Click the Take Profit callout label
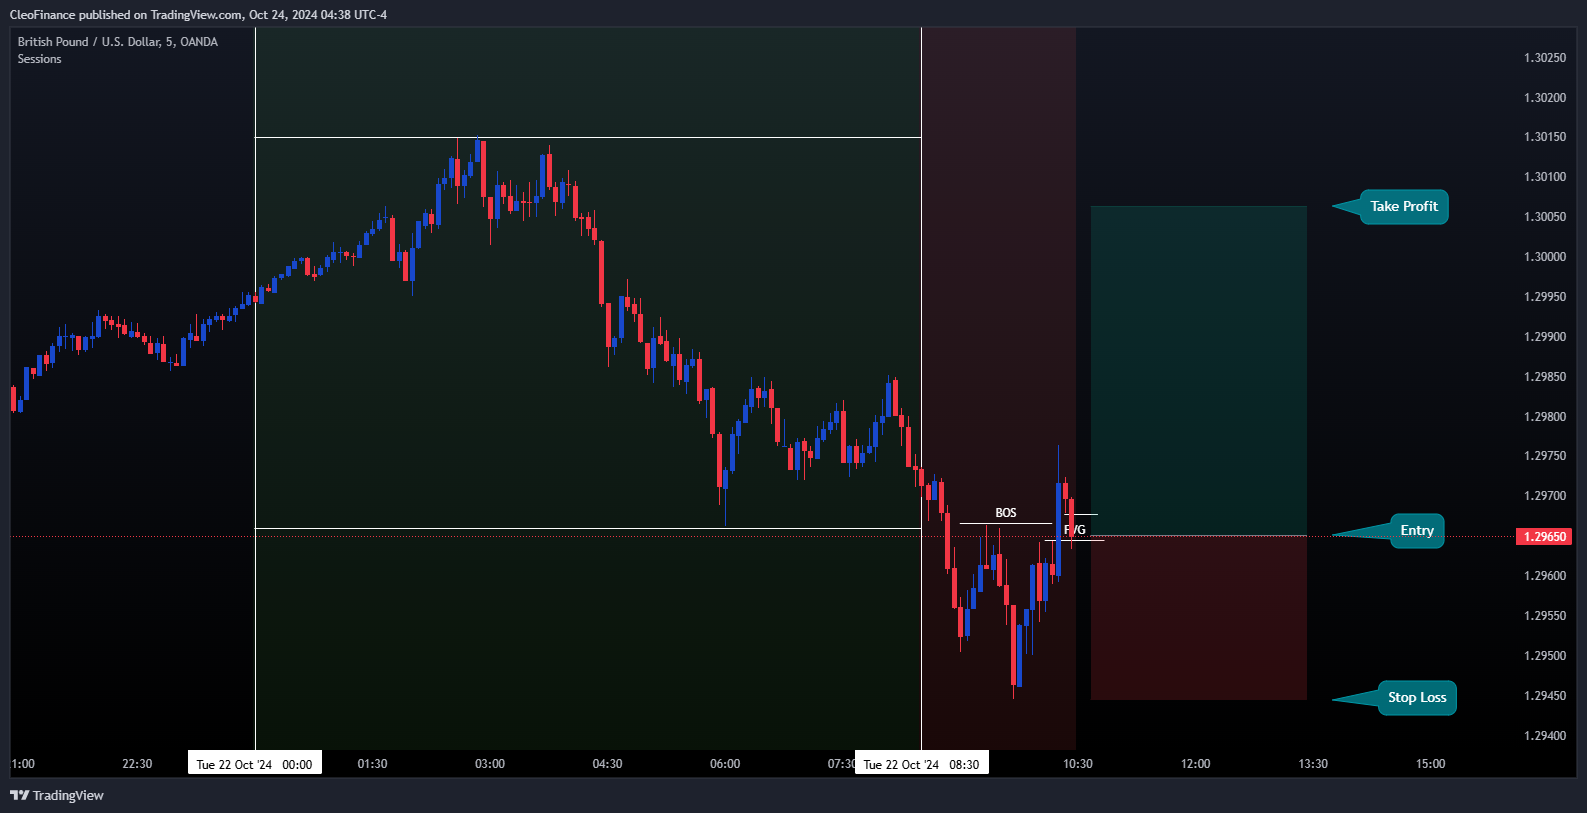This screenshot has height=813, width=1587. tap(1404, 207)
